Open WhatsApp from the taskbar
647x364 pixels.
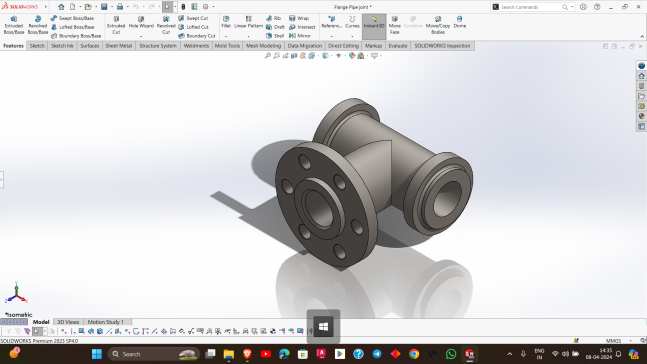[451, 354]
